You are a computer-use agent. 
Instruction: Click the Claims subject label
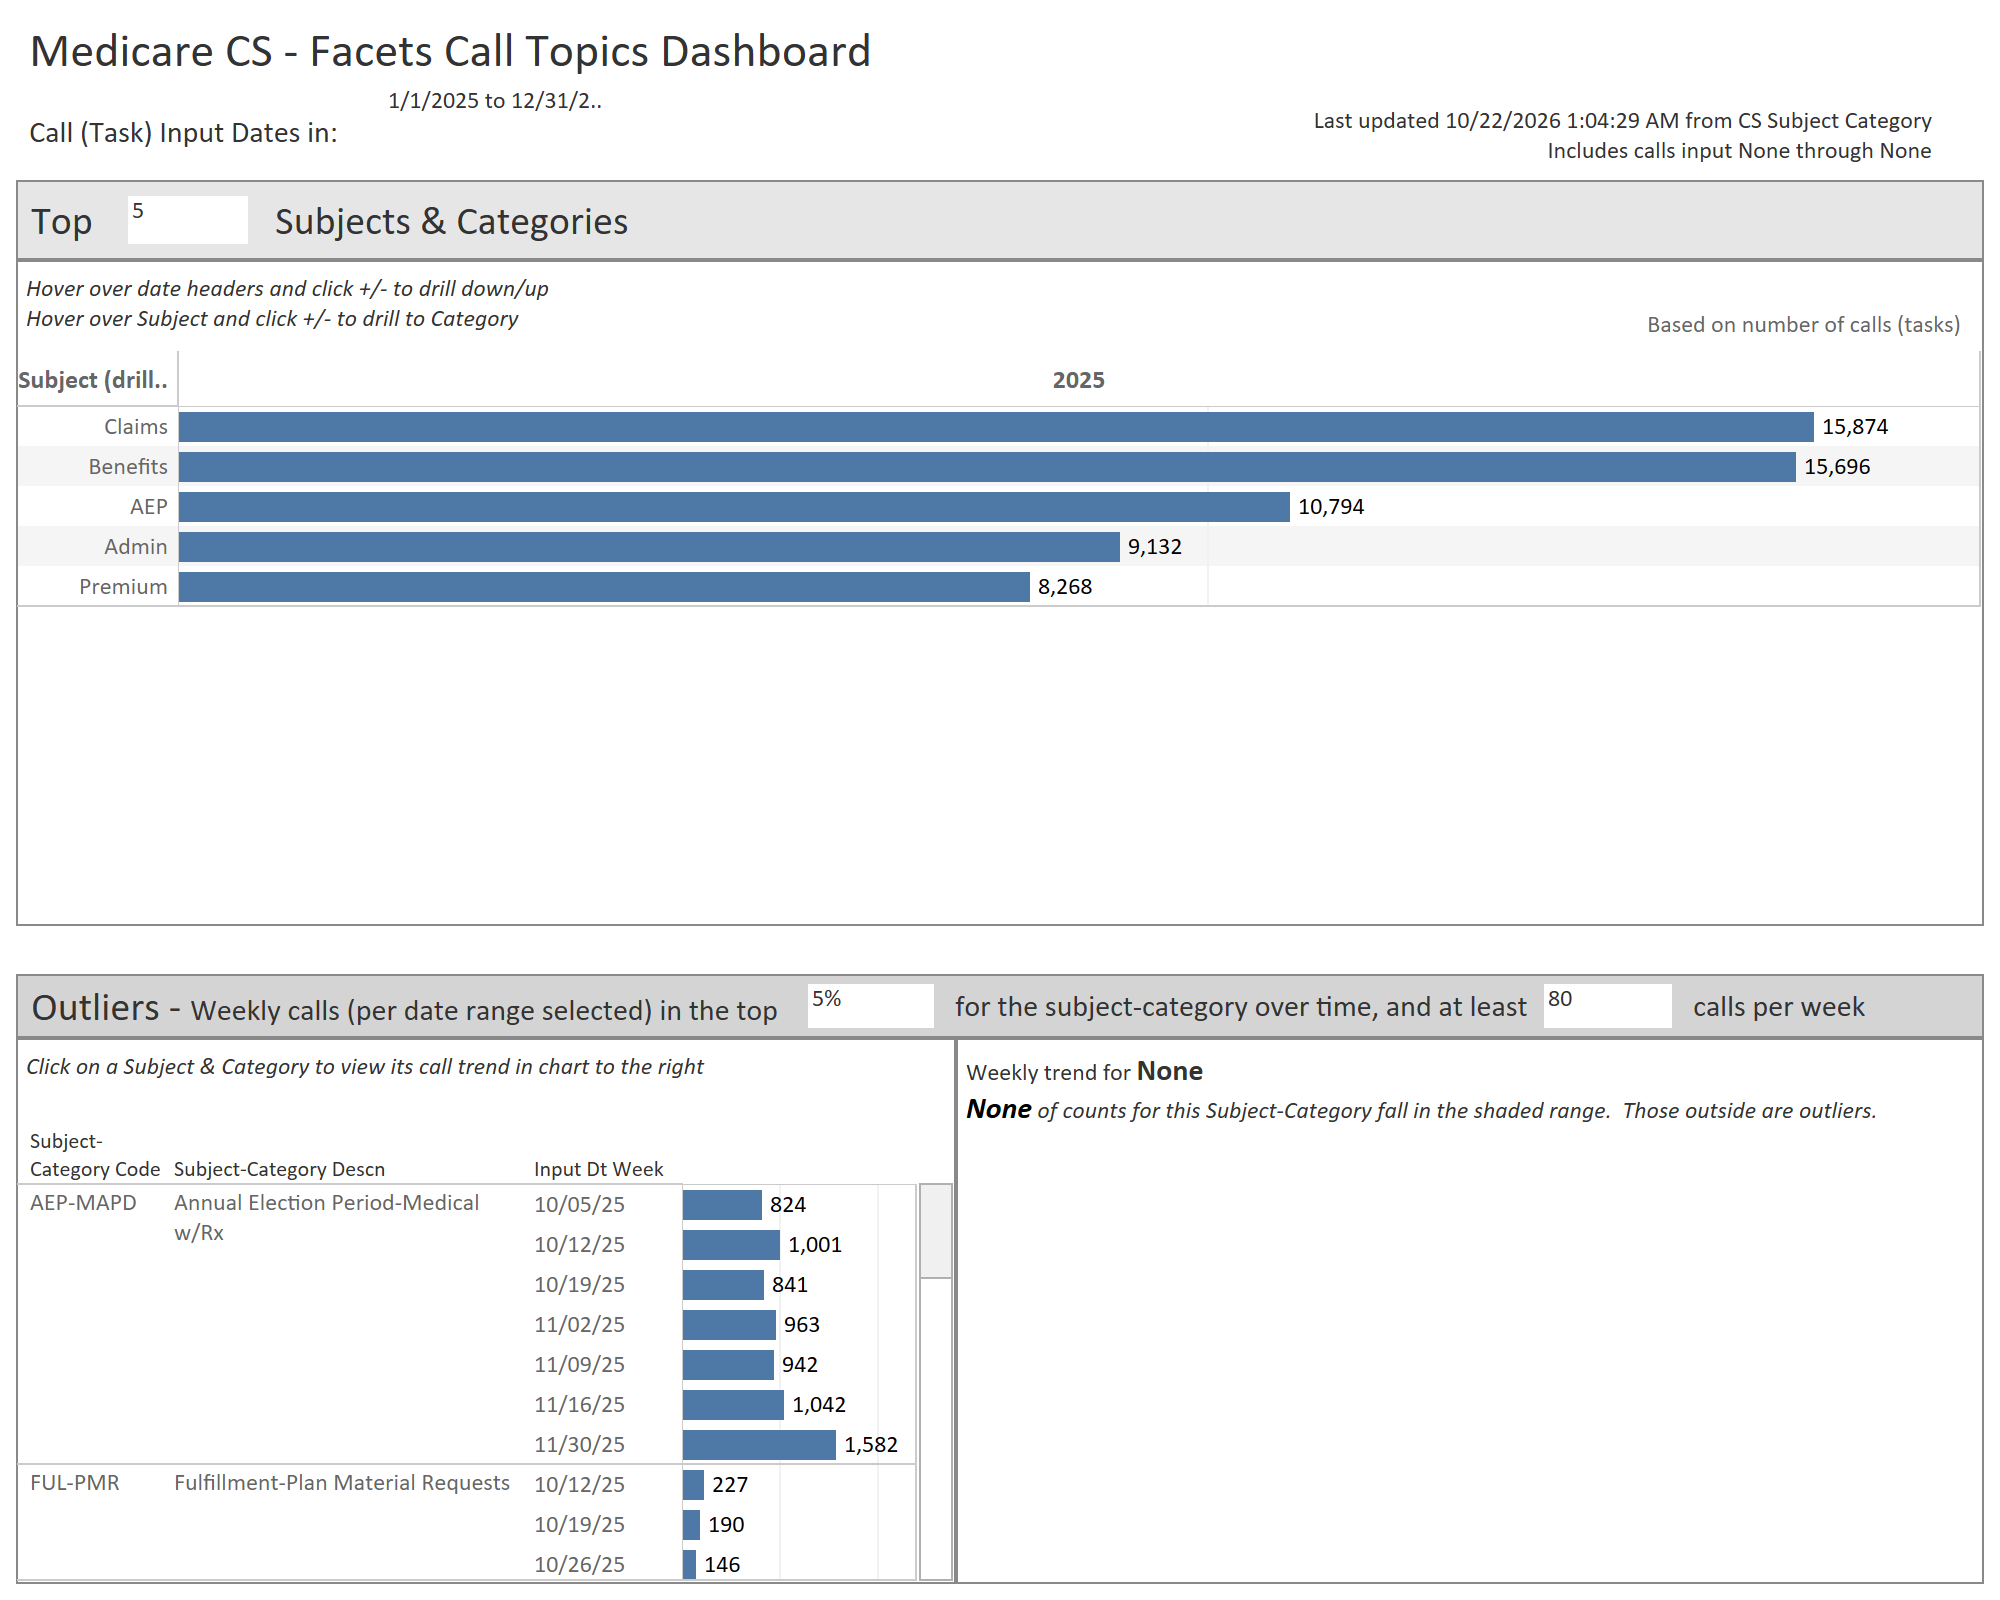tap(136, 427)
